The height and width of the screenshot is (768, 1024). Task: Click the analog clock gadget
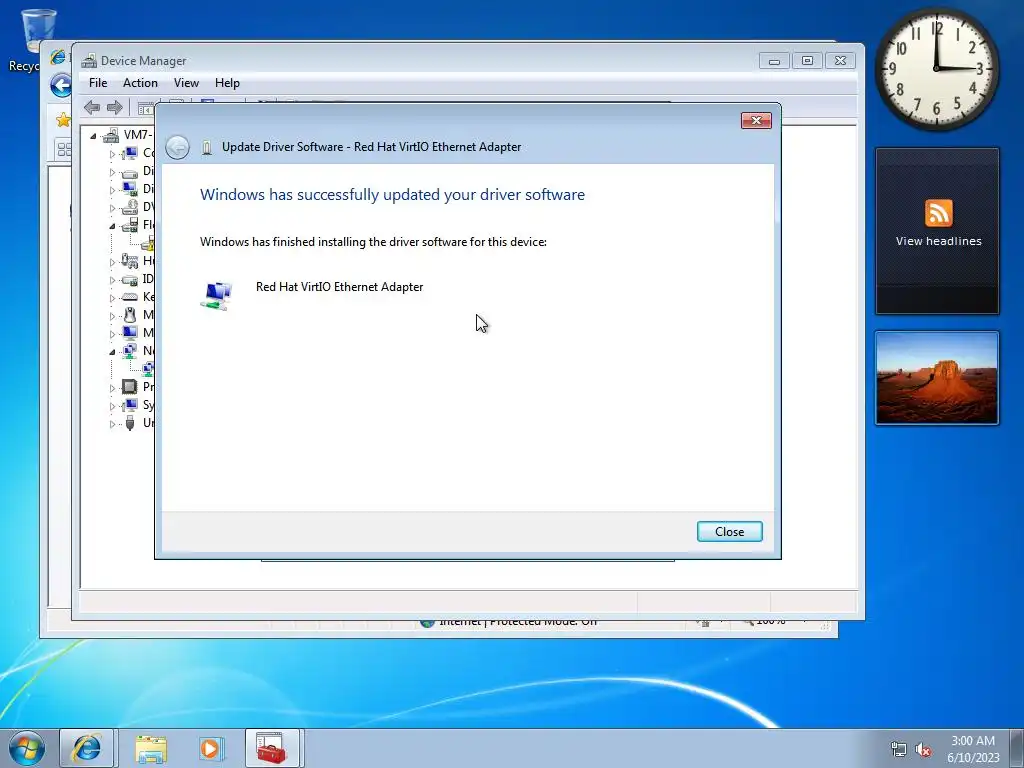click(x=936, y=69)
